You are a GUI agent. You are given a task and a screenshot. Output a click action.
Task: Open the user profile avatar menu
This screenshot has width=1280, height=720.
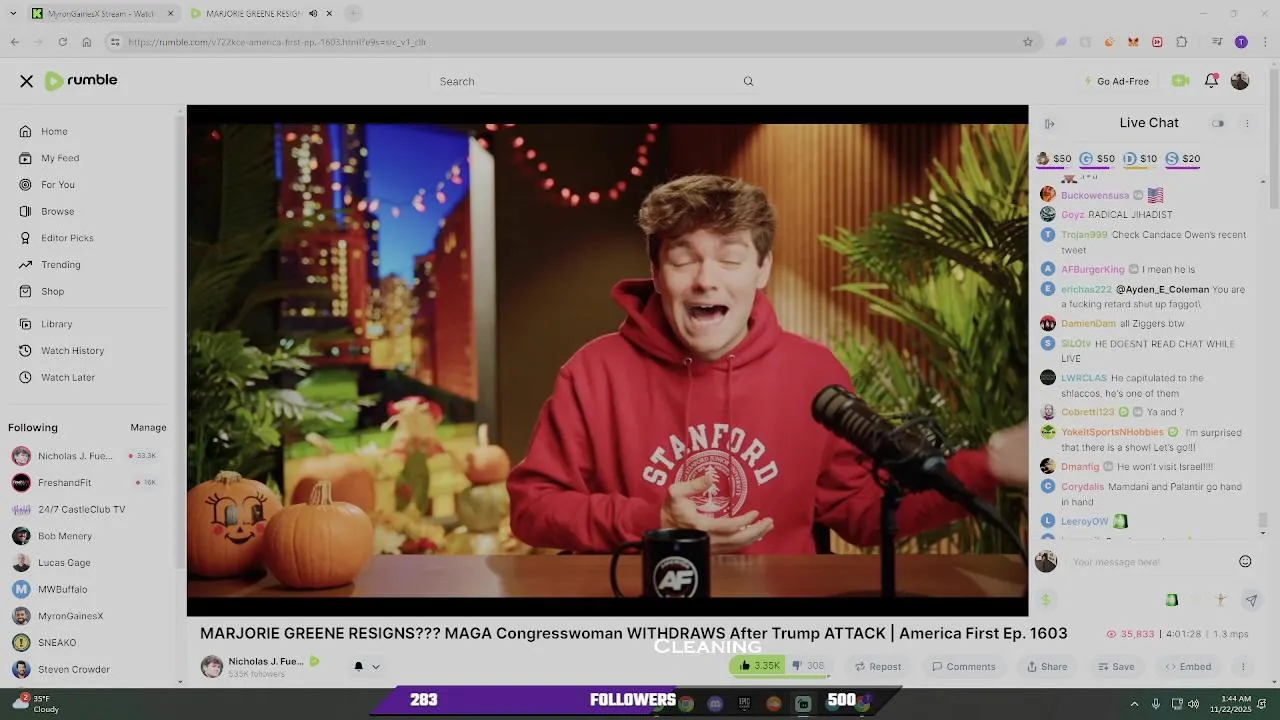coord(1240,81)
